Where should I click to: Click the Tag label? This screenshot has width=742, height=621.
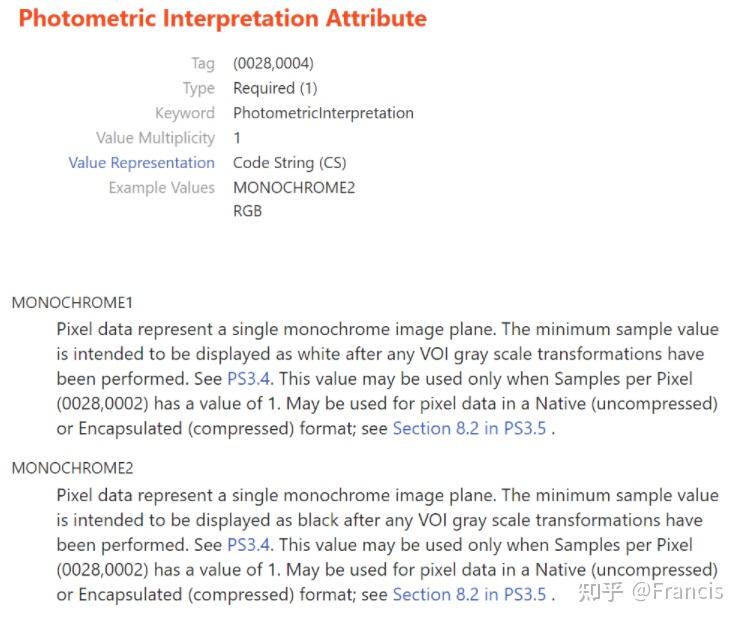203,63
